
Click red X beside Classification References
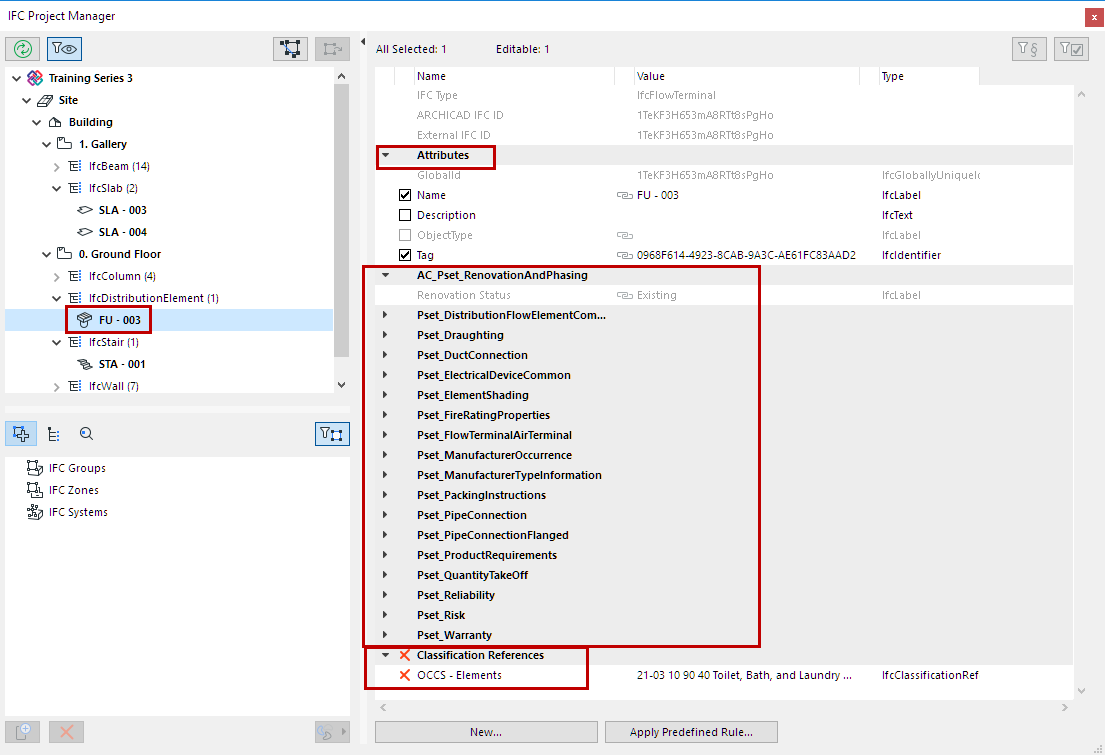coord(405,655)
